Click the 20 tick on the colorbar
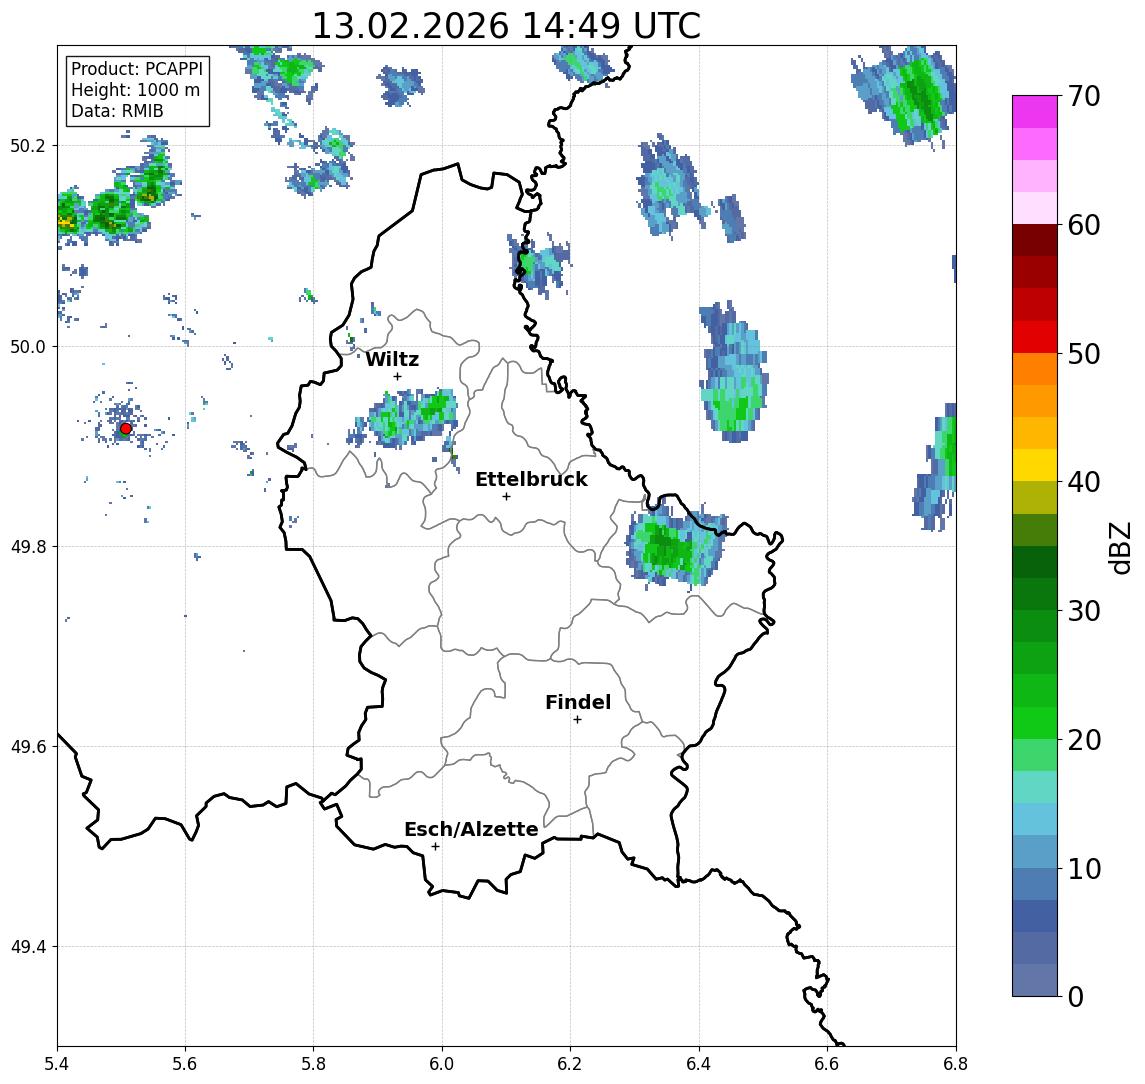This screenshot has width=1145, height=1084. coord(1084,739)
